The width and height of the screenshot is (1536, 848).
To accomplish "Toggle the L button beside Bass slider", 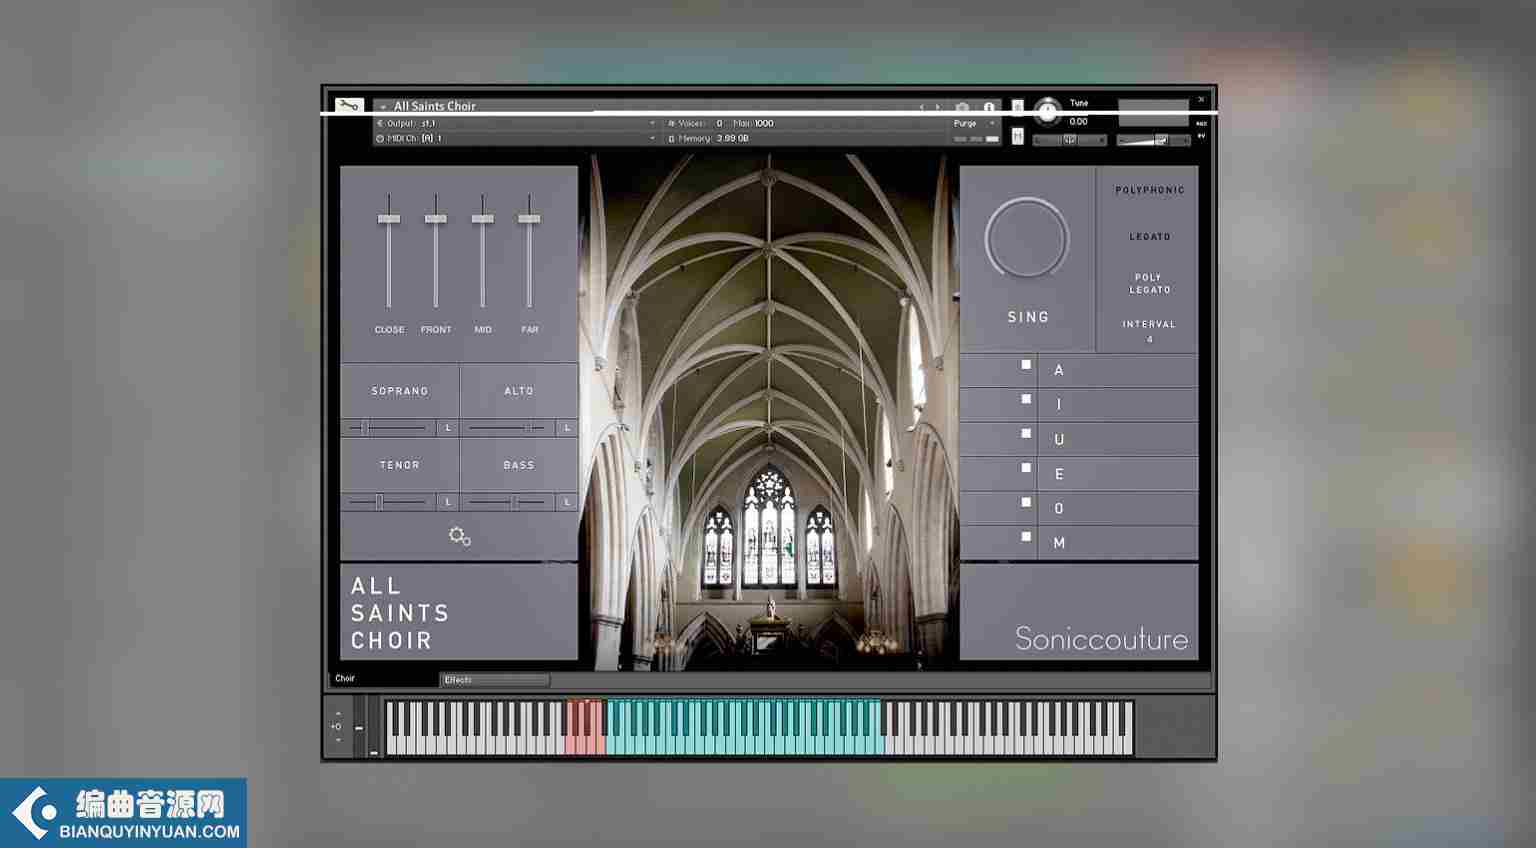I will 567,502.
